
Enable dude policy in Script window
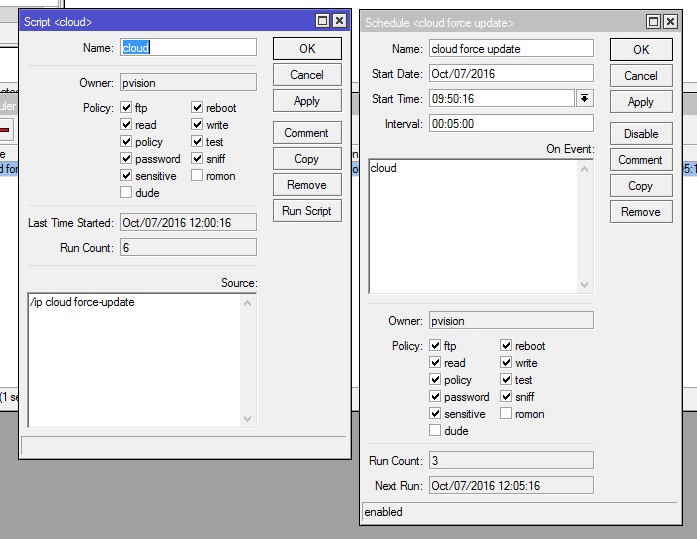click(126, 192)
